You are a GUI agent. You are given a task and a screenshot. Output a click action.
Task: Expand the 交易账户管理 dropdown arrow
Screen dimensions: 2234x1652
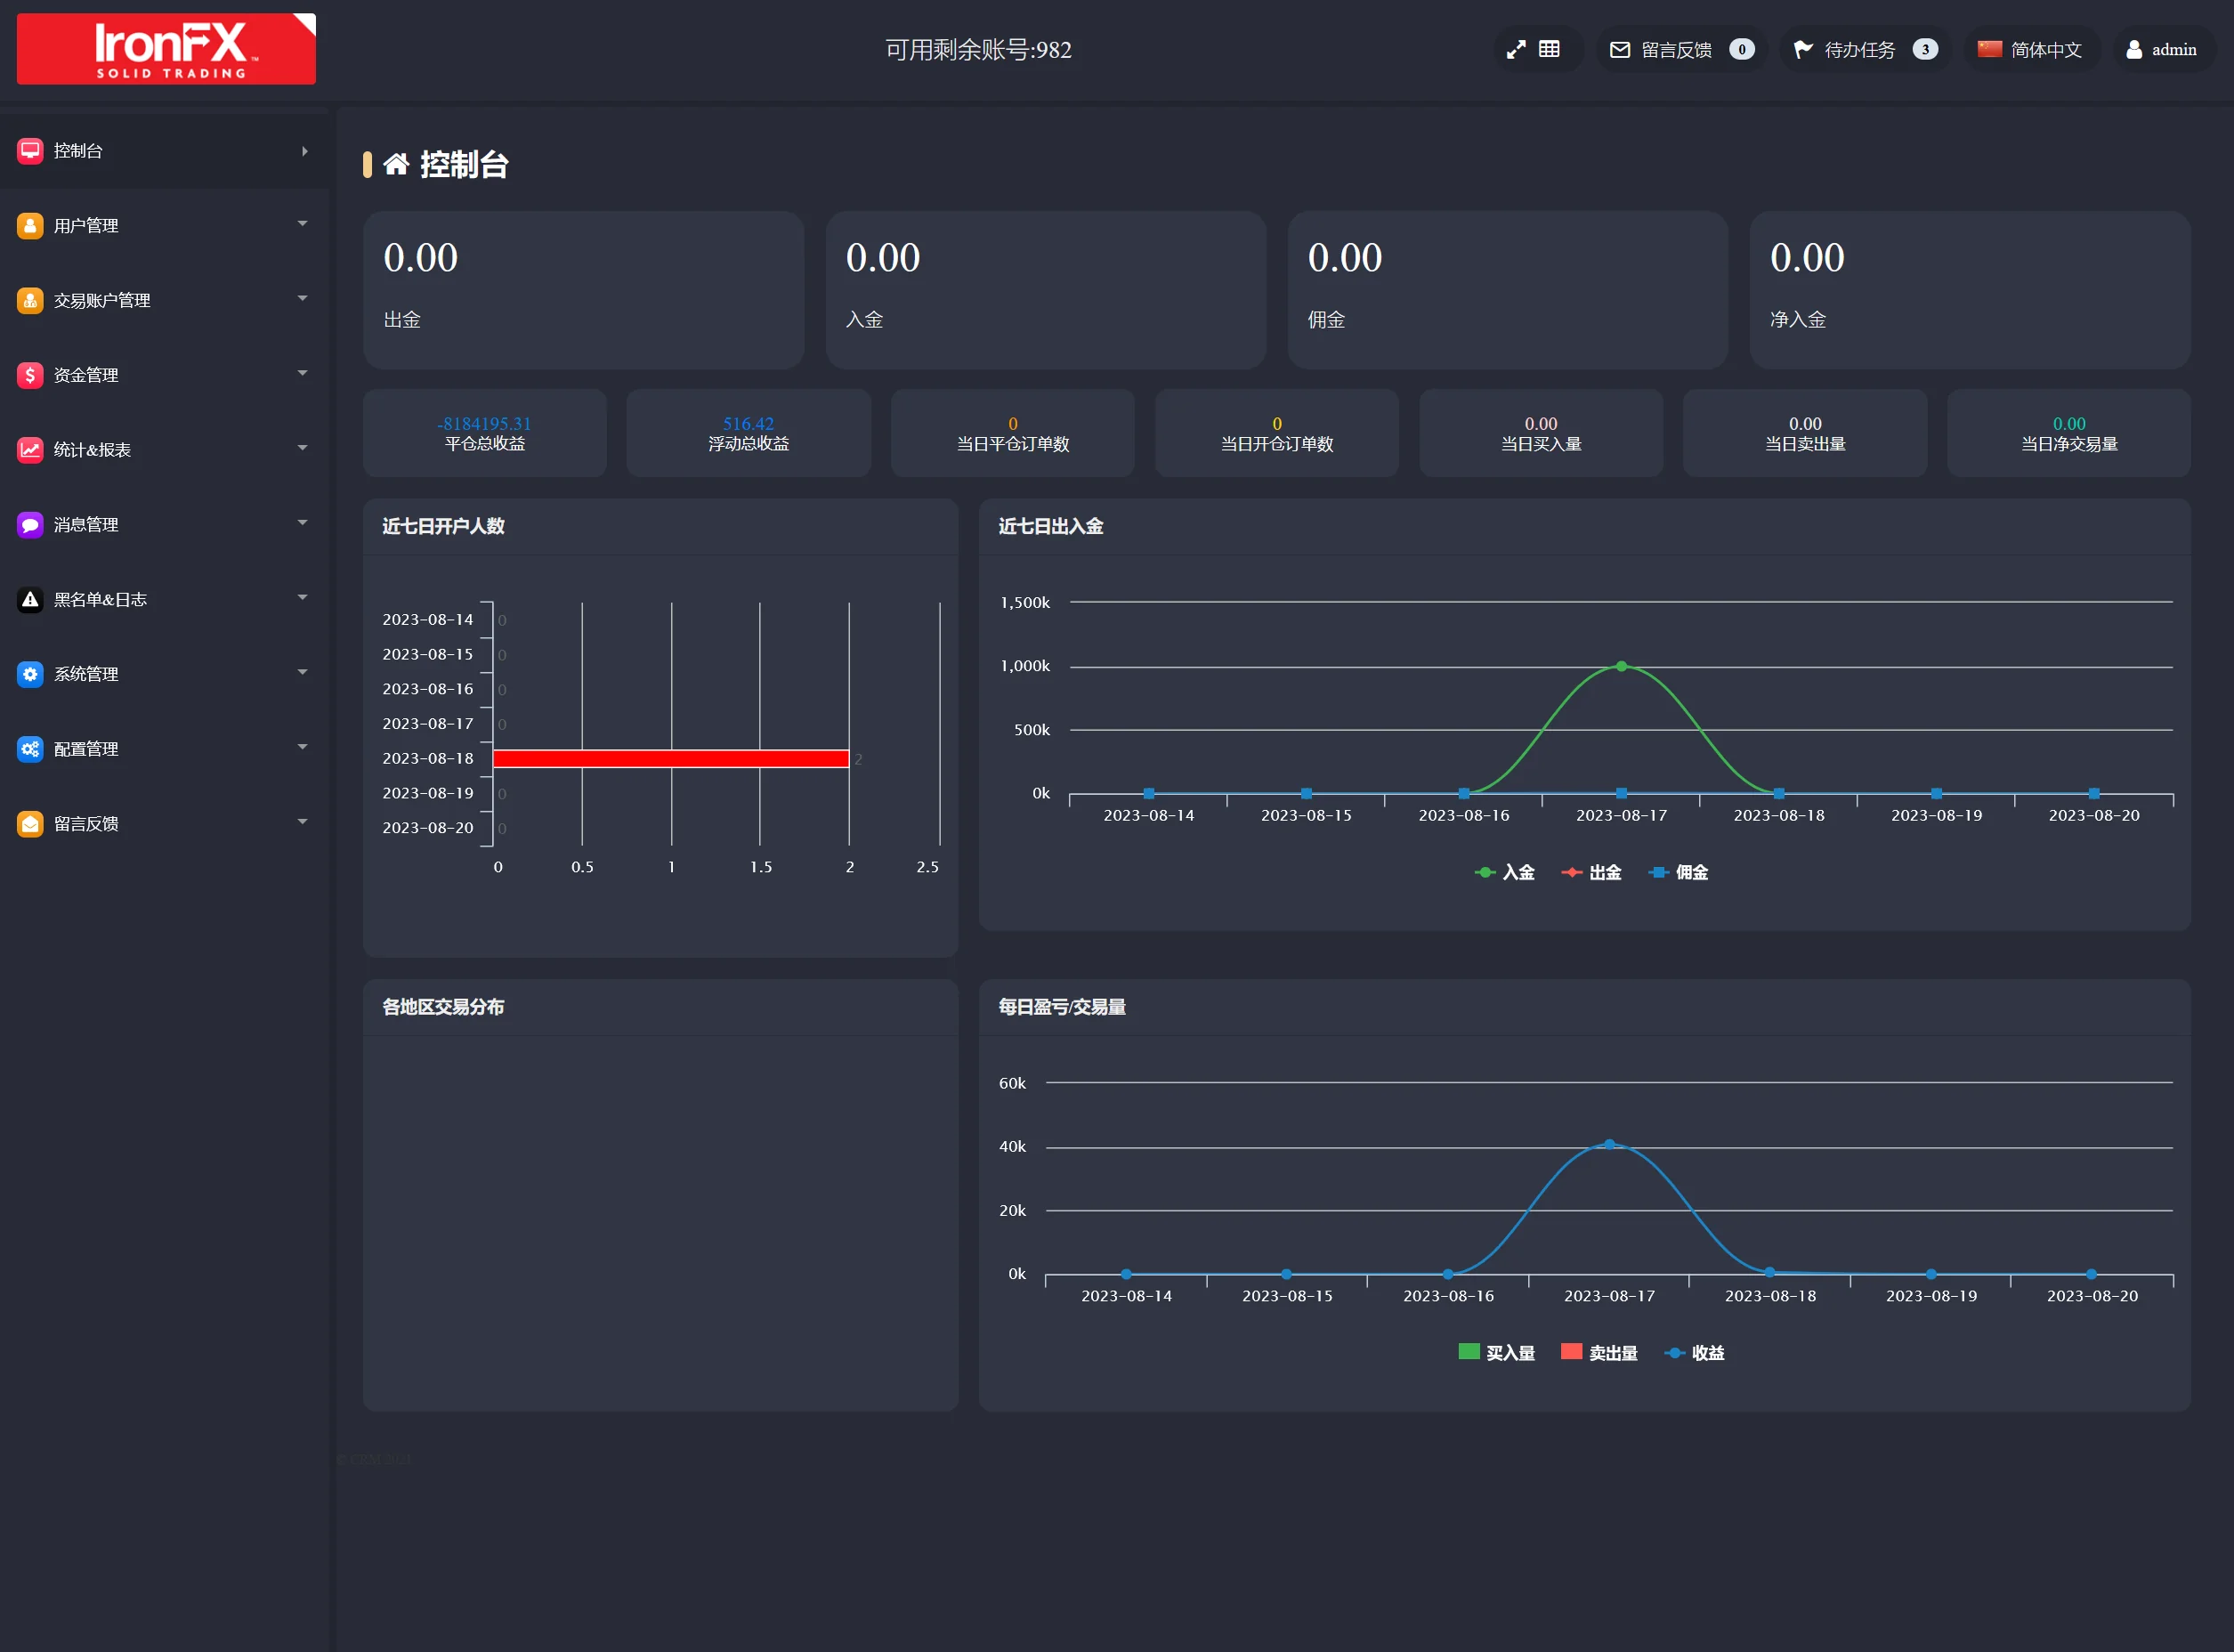(x=302, y=299)
